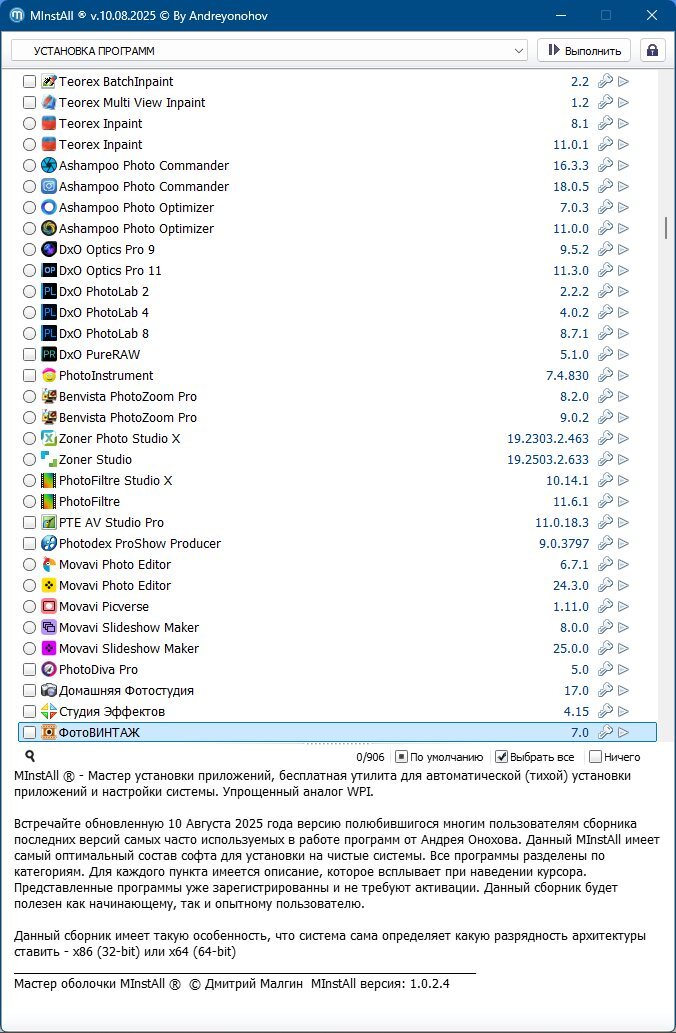Image resolution: width=676 pixels, height=1033 pixels.
Task: Select Movavi Photo Editor 24.3.0 radio button
Action: tap(29, 586)
